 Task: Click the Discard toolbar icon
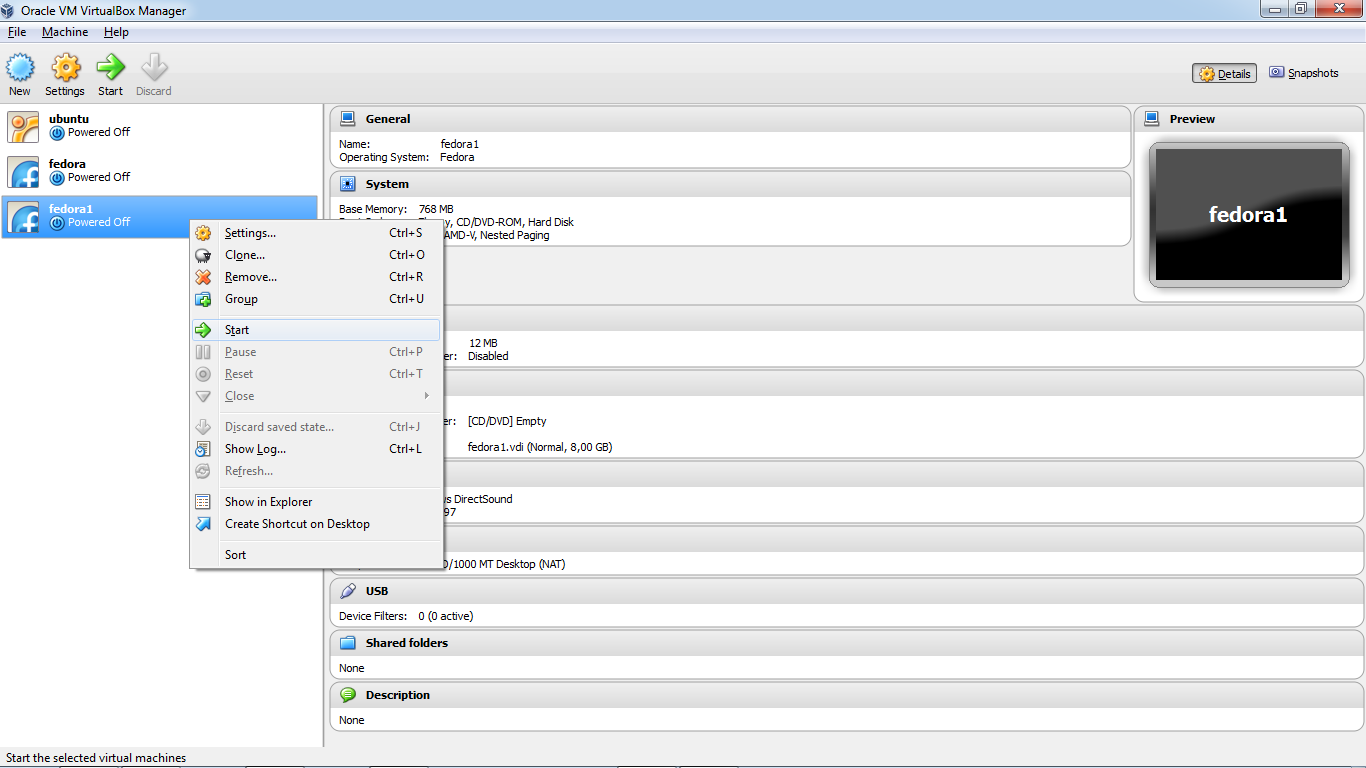(154, 68)
